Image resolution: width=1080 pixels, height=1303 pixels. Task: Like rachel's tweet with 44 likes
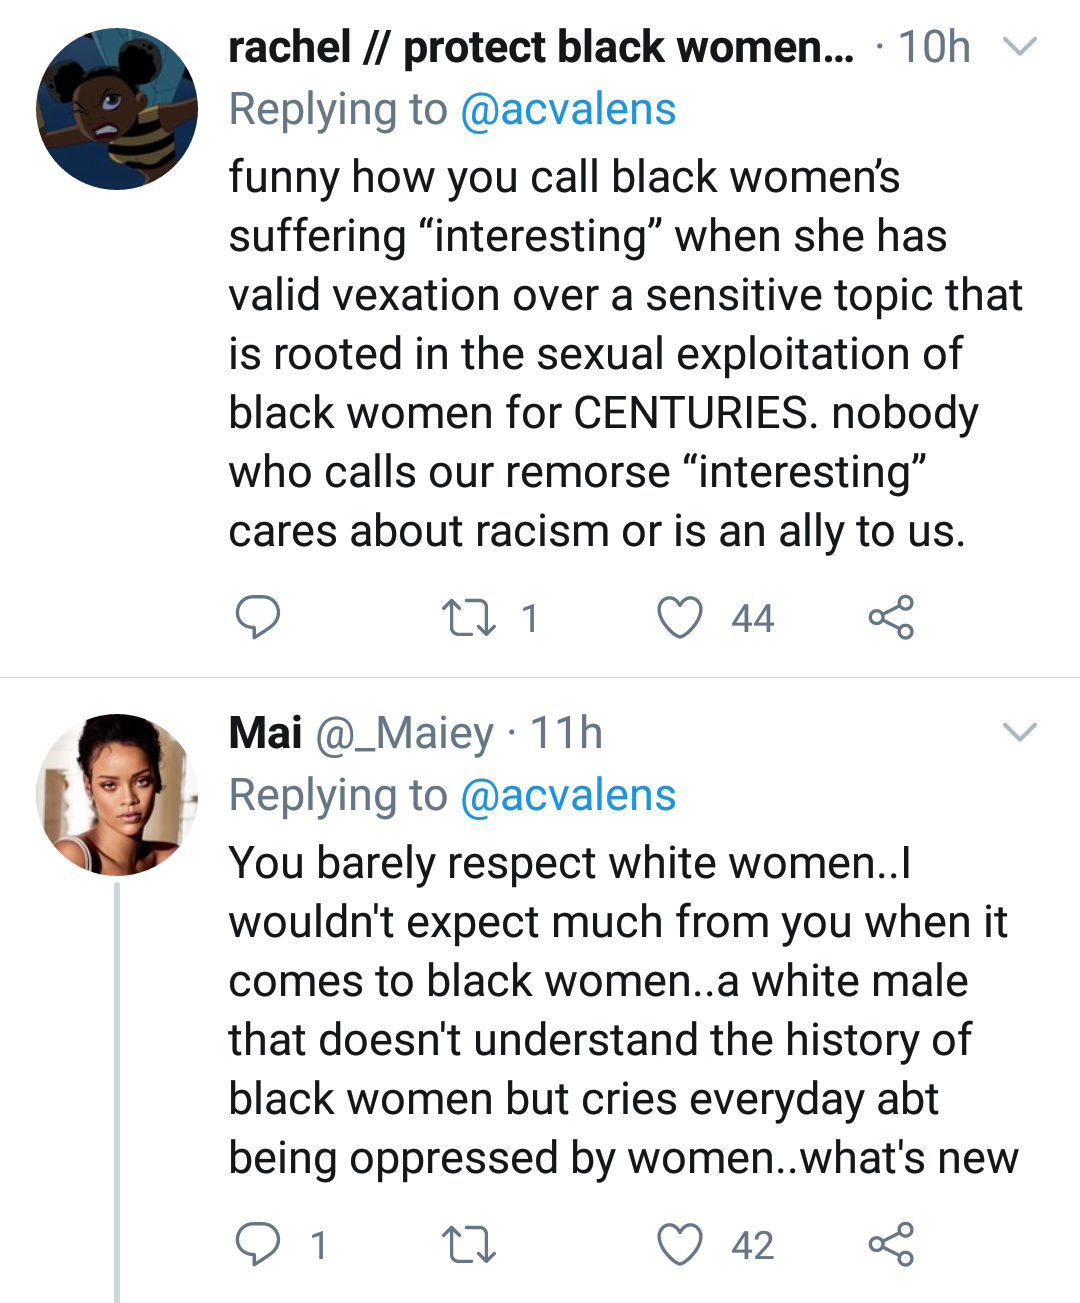[x=680, y=617]
